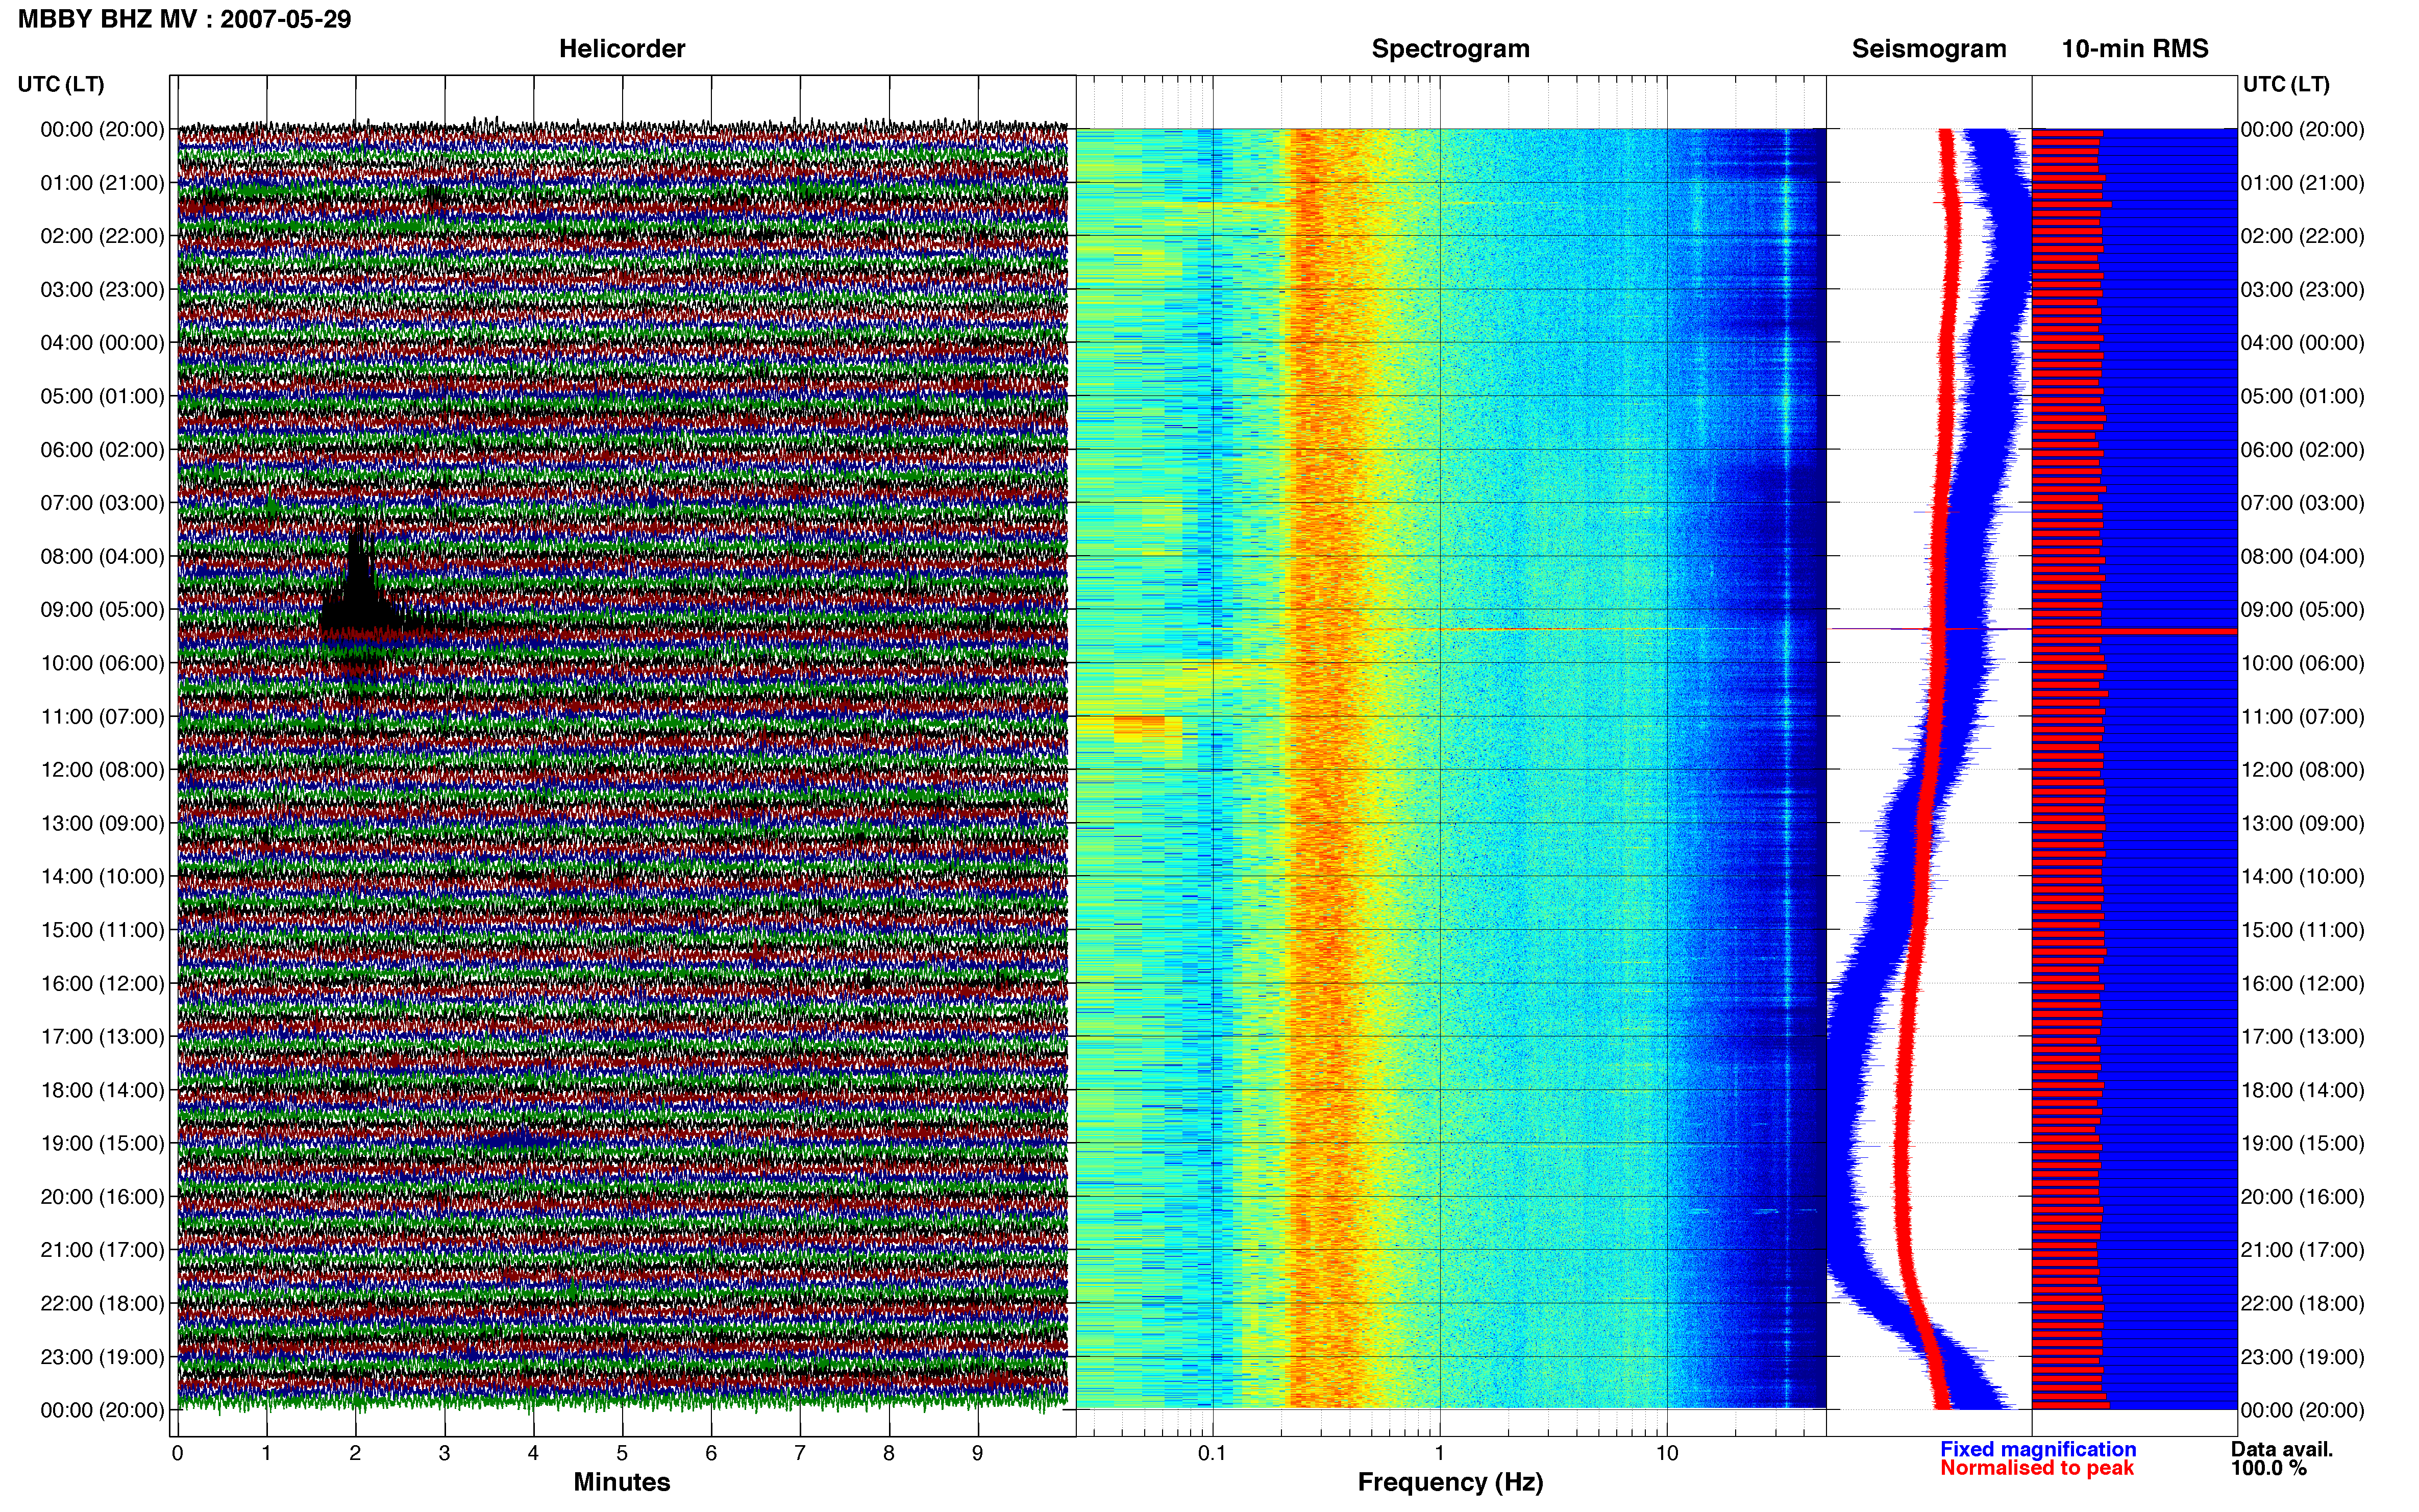Viewport: 2419px width, 1512px height.
Task: Click the Frequency (Hz) axis label
Action: point(1450,1482)
